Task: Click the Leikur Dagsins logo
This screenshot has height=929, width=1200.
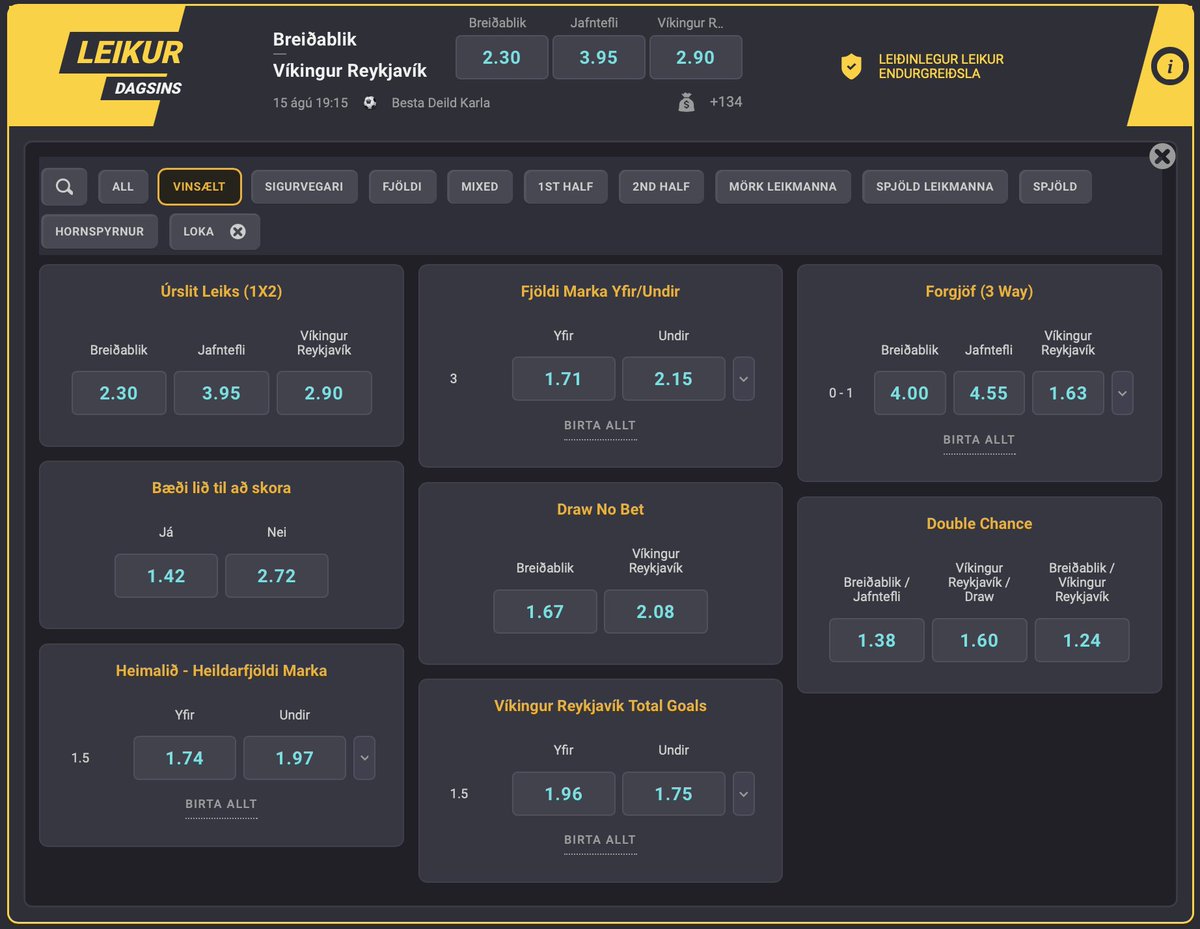Action: coord(122,66)
